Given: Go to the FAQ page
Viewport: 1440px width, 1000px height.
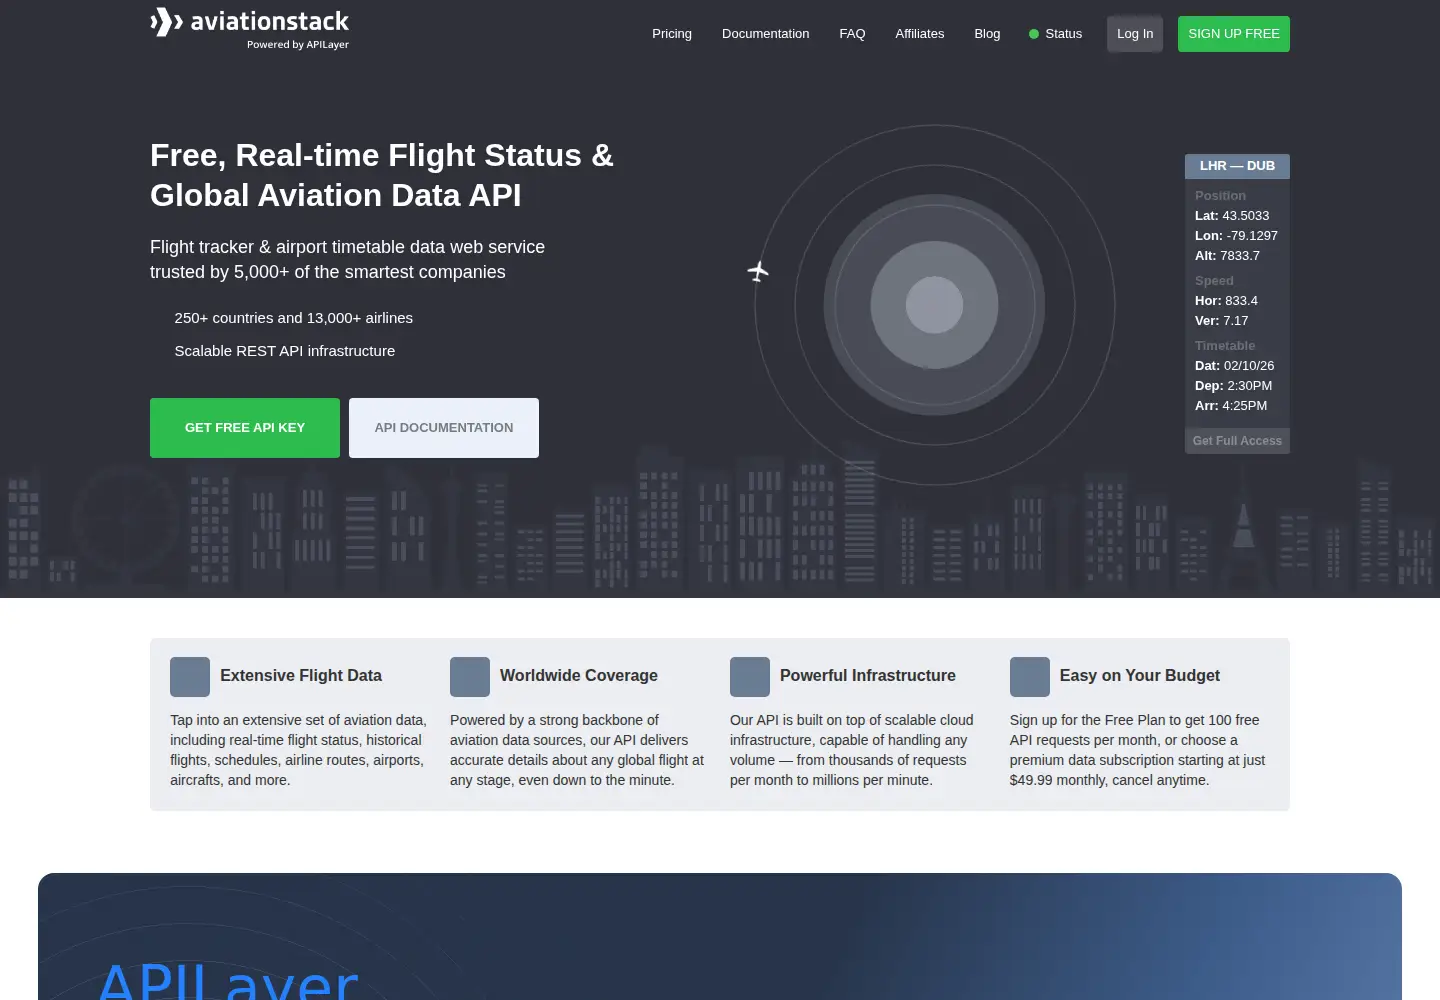Looking at the screenshot, I should [x=852, y=34].
